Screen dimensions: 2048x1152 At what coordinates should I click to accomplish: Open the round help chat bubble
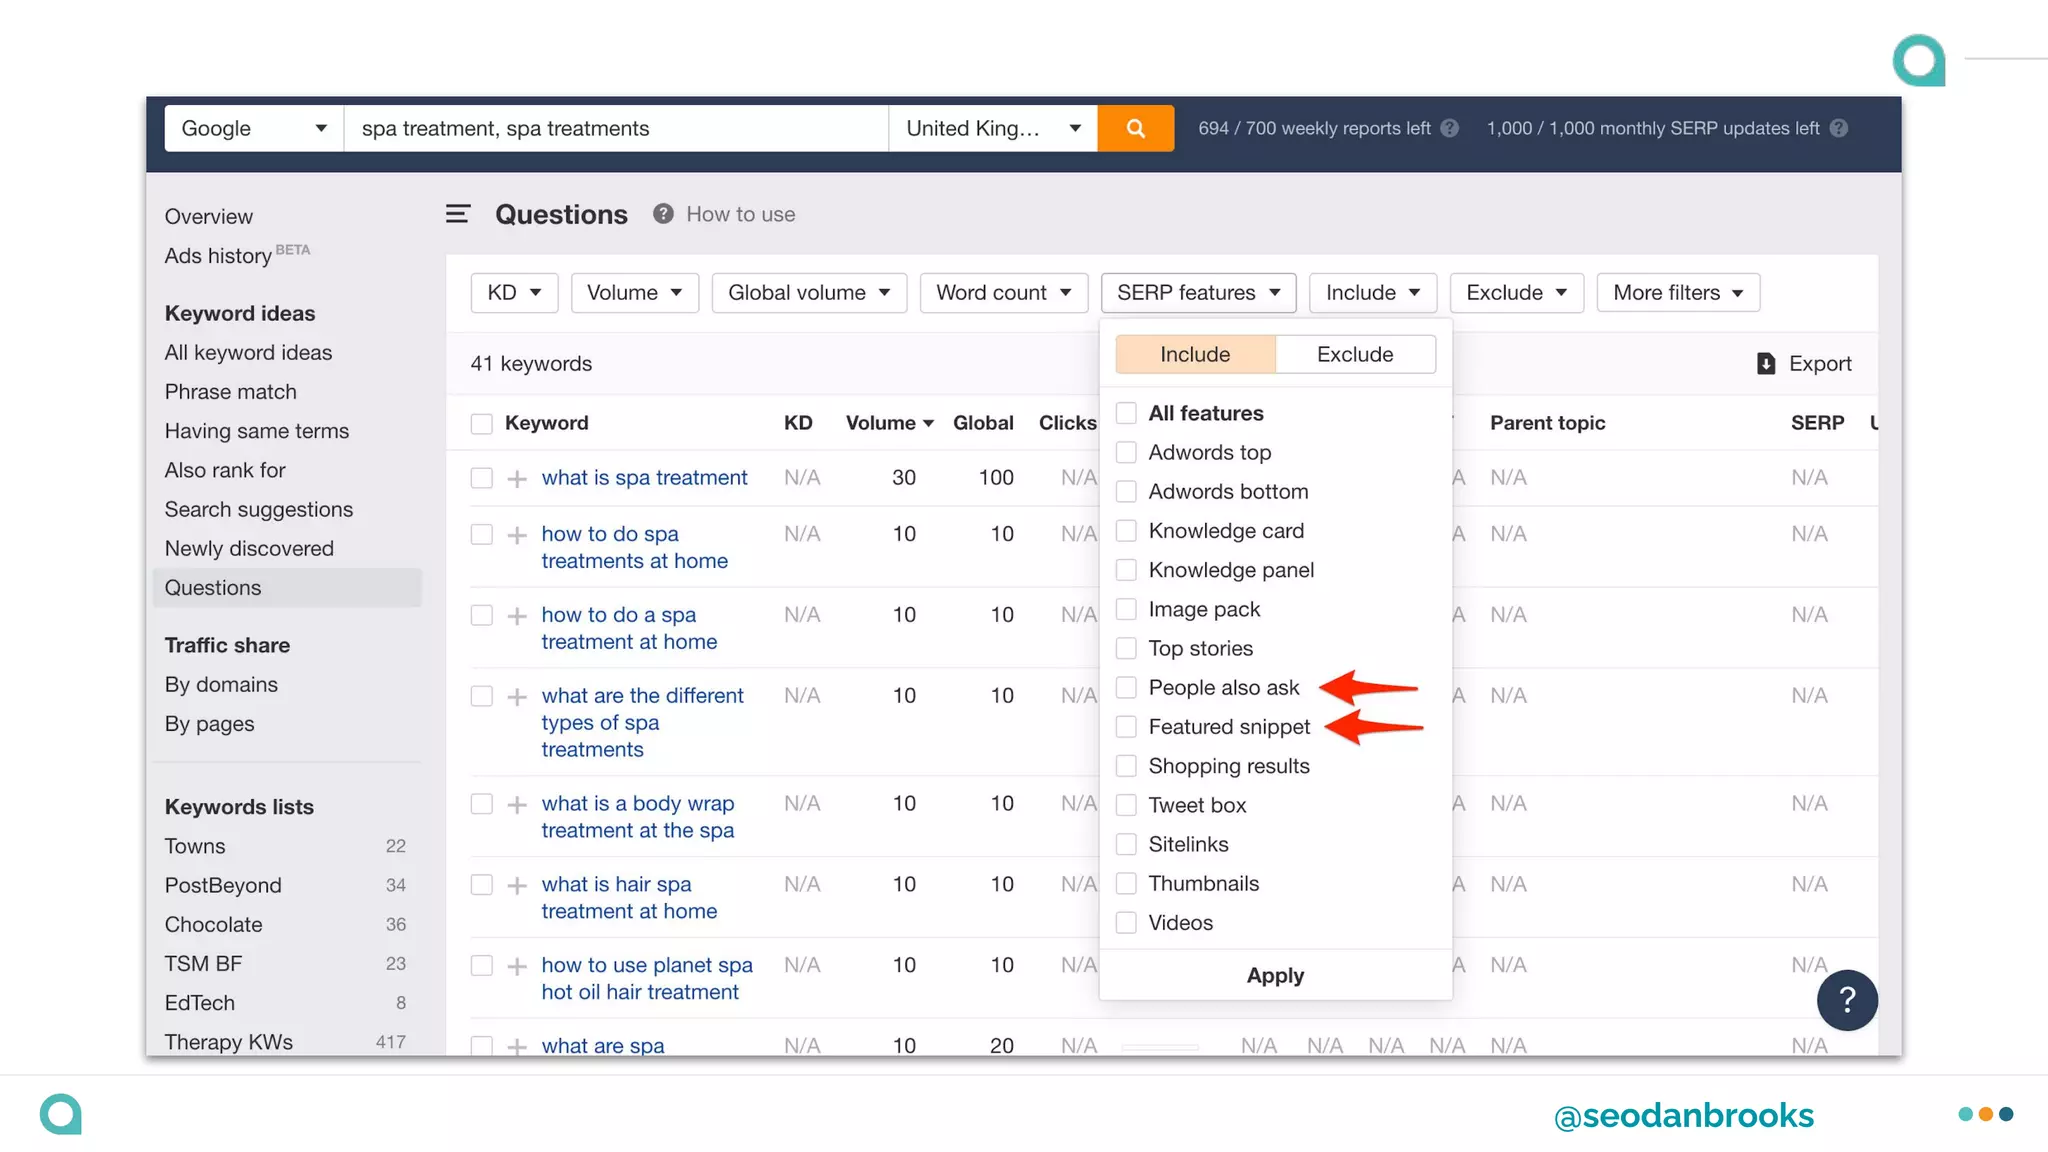[x=1846, y=1000]
